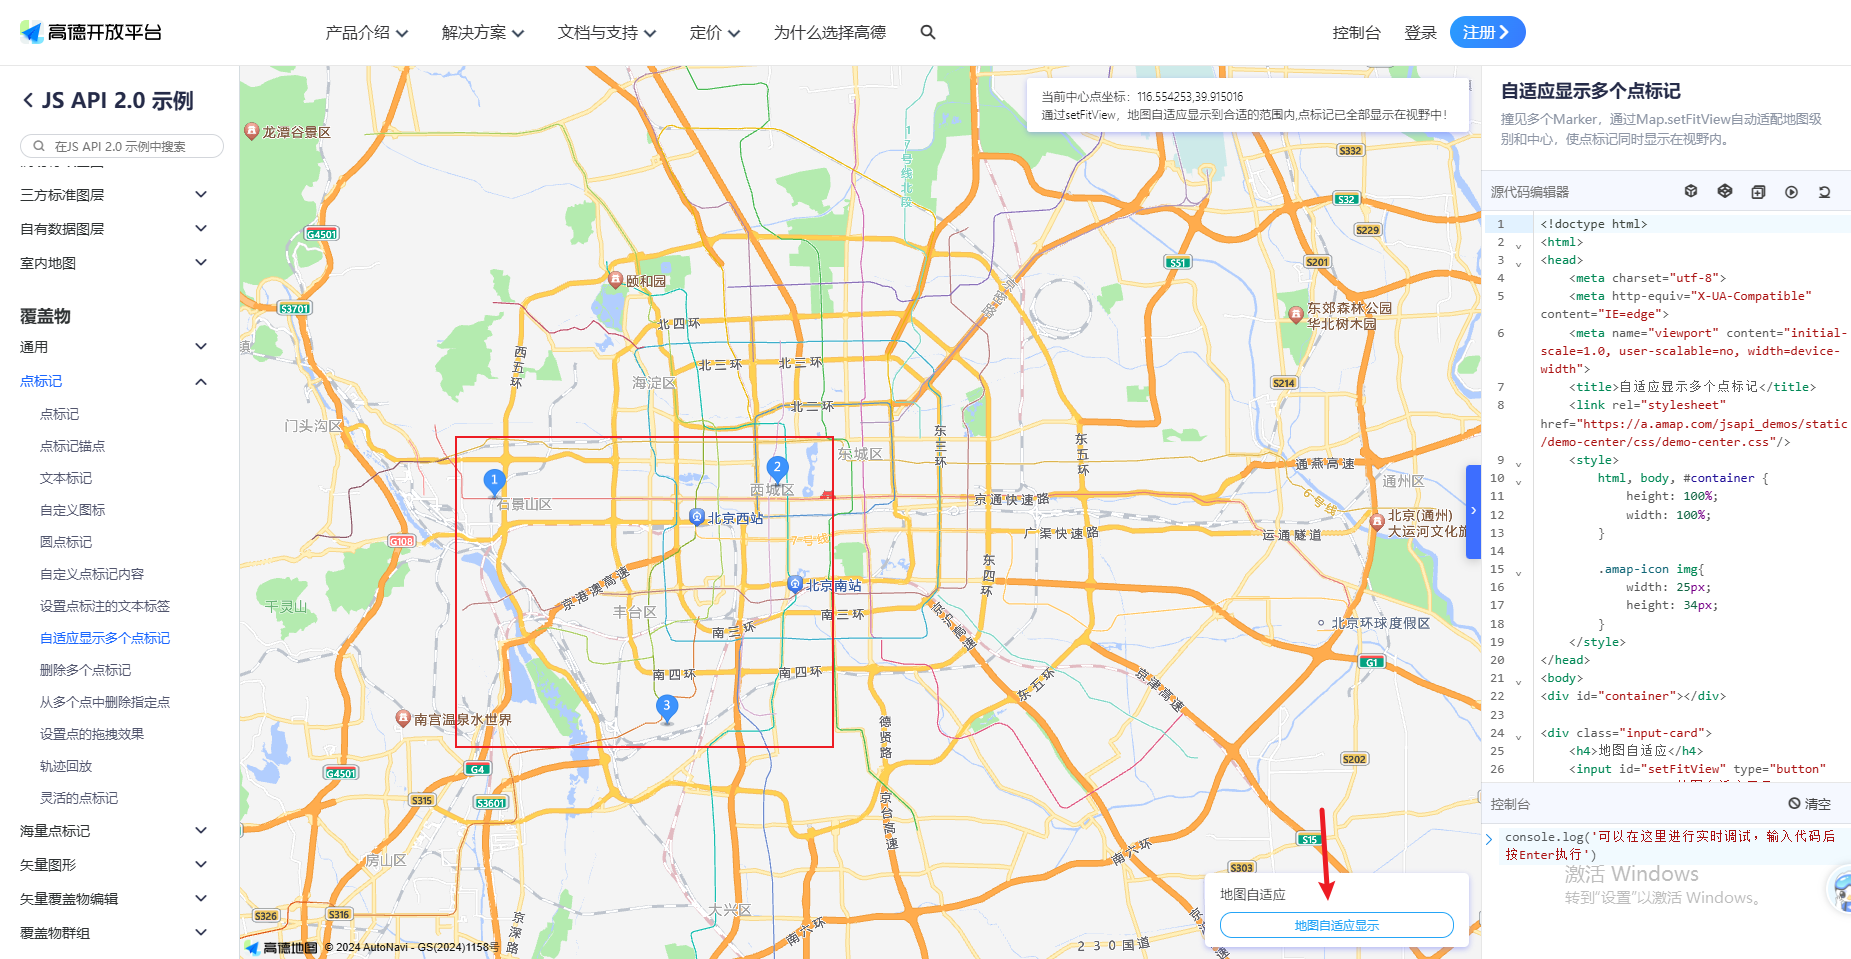Click the 高德地图 logo at map bottom
1851x959 pixels.
(281, 947)
